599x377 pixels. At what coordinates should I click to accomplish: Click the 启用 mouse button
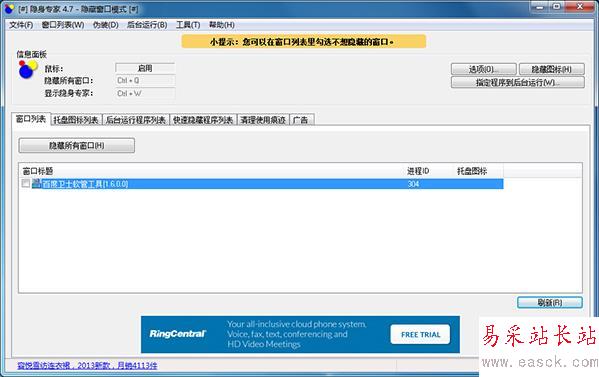tap(145, 68)
